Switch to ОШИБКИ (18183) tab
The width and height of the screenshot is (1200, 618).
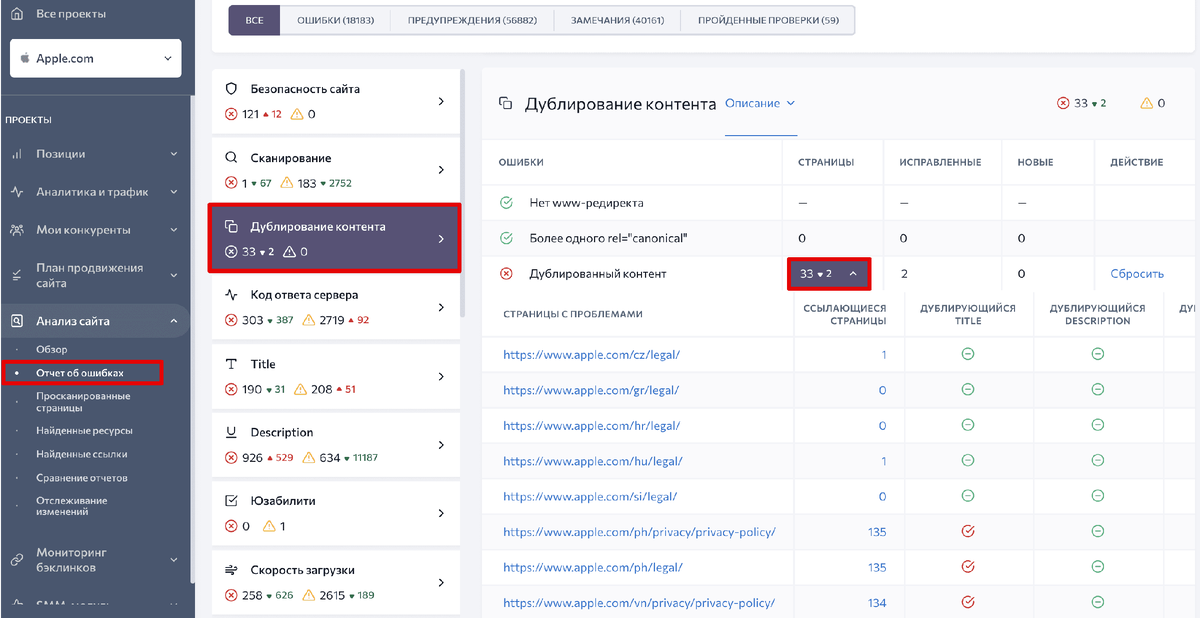point(335,20)
